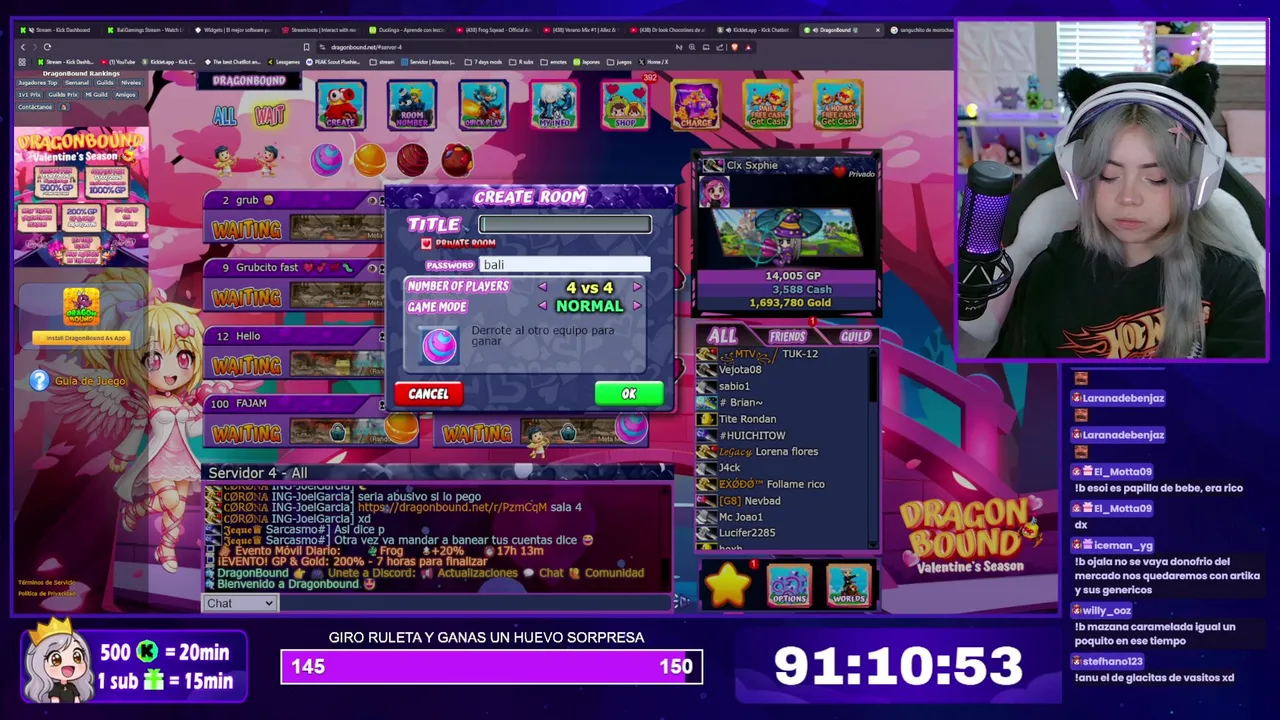This screenshot has width=1280, height=720.
Task: Select the sprinkled chocolate filter ball
Action: 457,159
